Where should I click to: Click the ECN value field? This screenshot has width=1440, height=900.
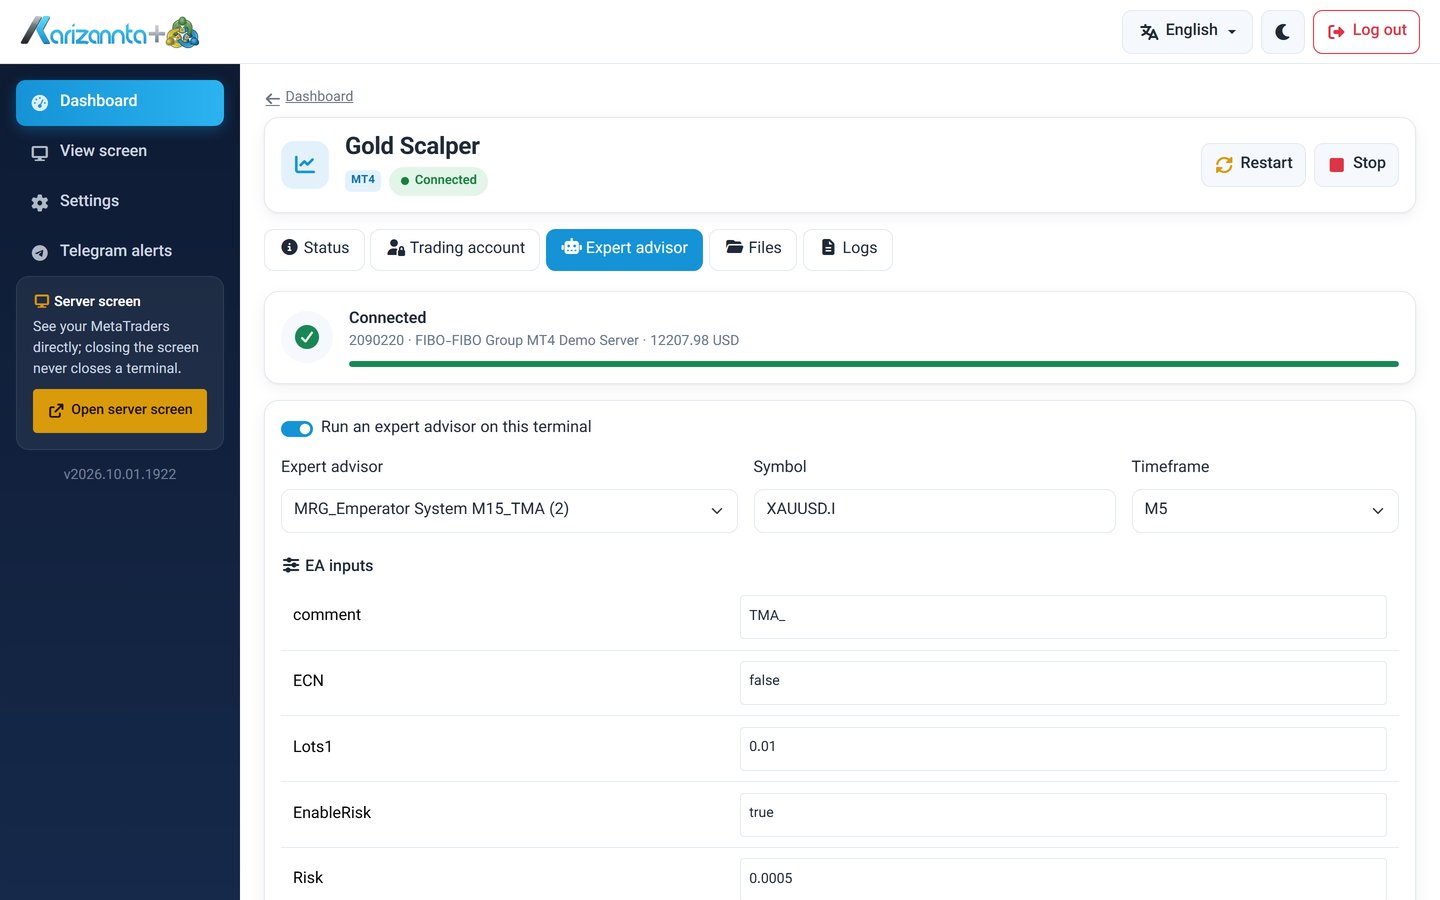1063,682
